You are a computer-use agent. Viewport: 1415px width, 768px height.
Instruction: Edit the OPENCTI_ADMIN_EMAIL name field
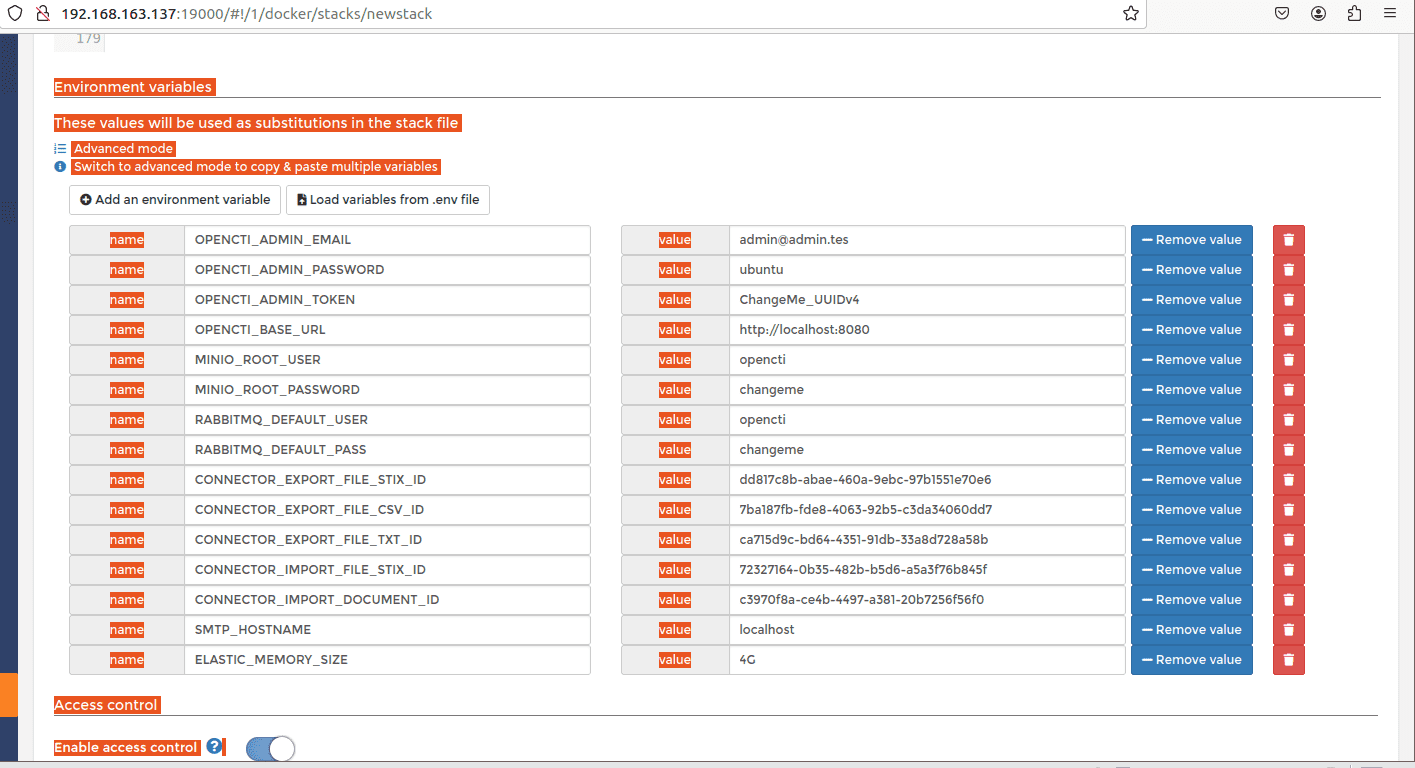tap(387, 240)
